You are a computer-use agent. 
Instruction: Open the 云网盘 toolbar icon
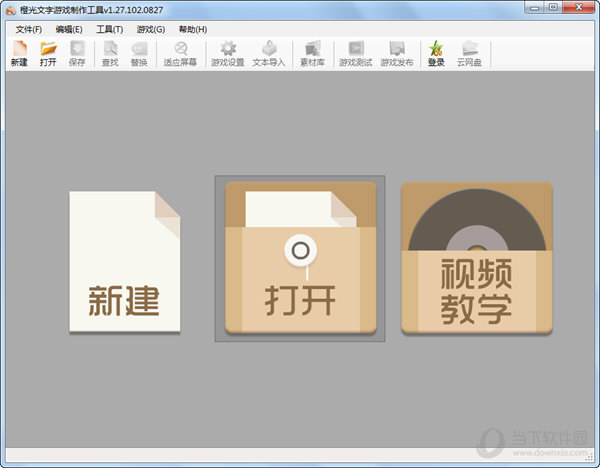(469, 54)
